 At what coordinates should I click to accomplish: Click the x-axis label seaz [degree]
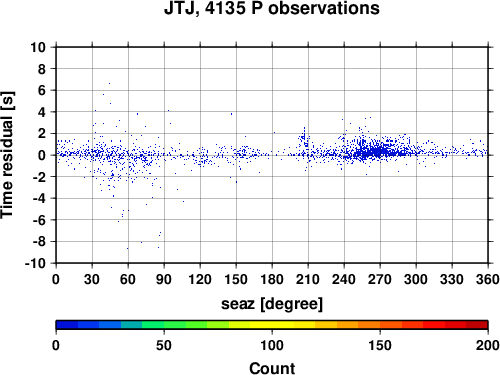[272, 304]
